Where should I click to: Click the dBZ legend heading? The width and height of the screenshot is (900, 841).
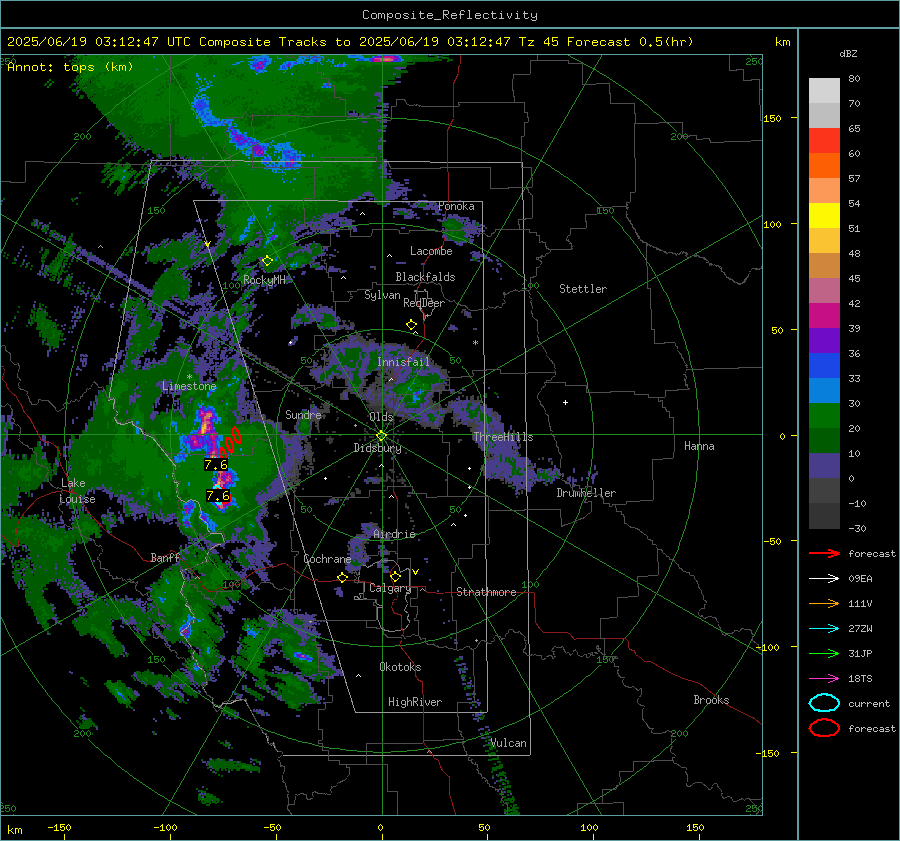pos(848,54)
